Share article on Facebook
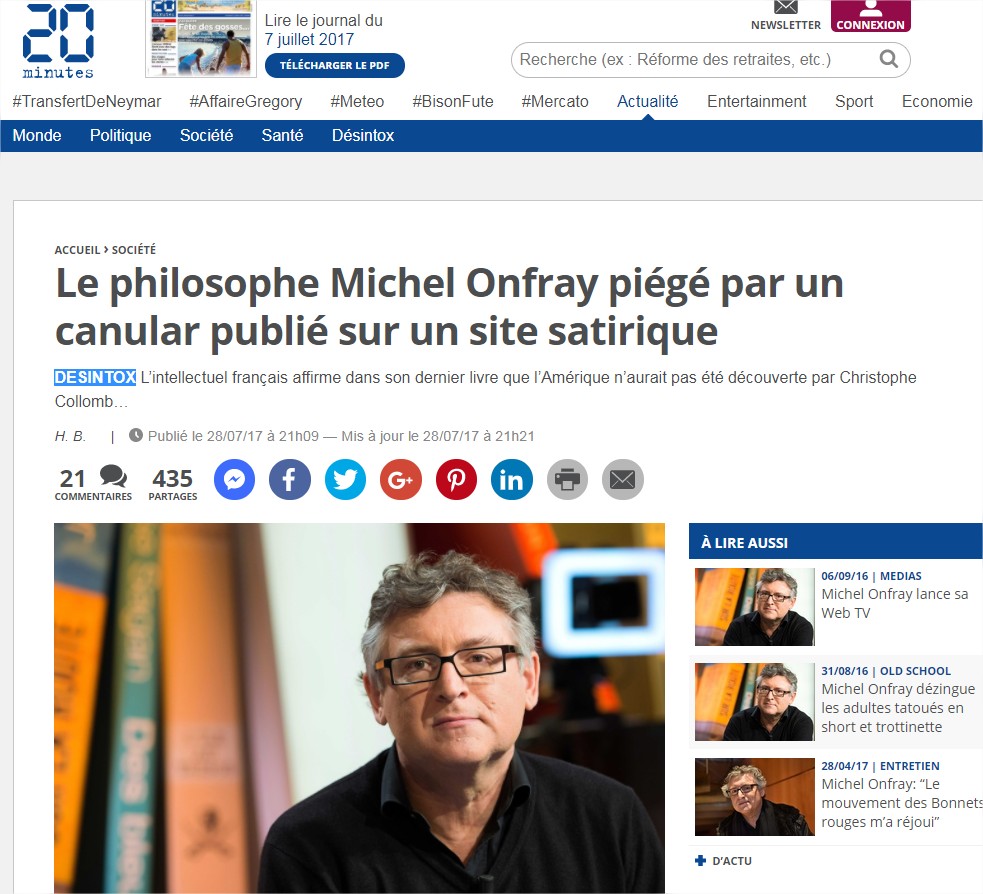This screenshot has width=983, height=894. pos(290,480)
